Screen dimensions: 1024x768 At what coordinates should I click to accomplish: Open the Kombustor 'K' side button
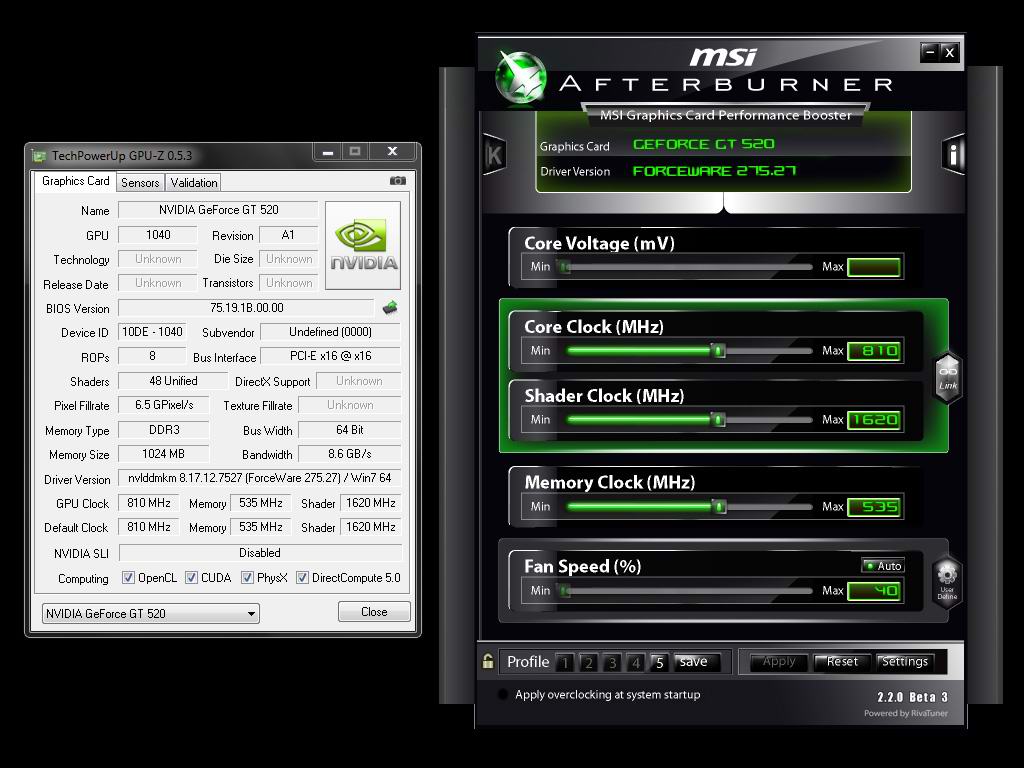coord(494,154)
